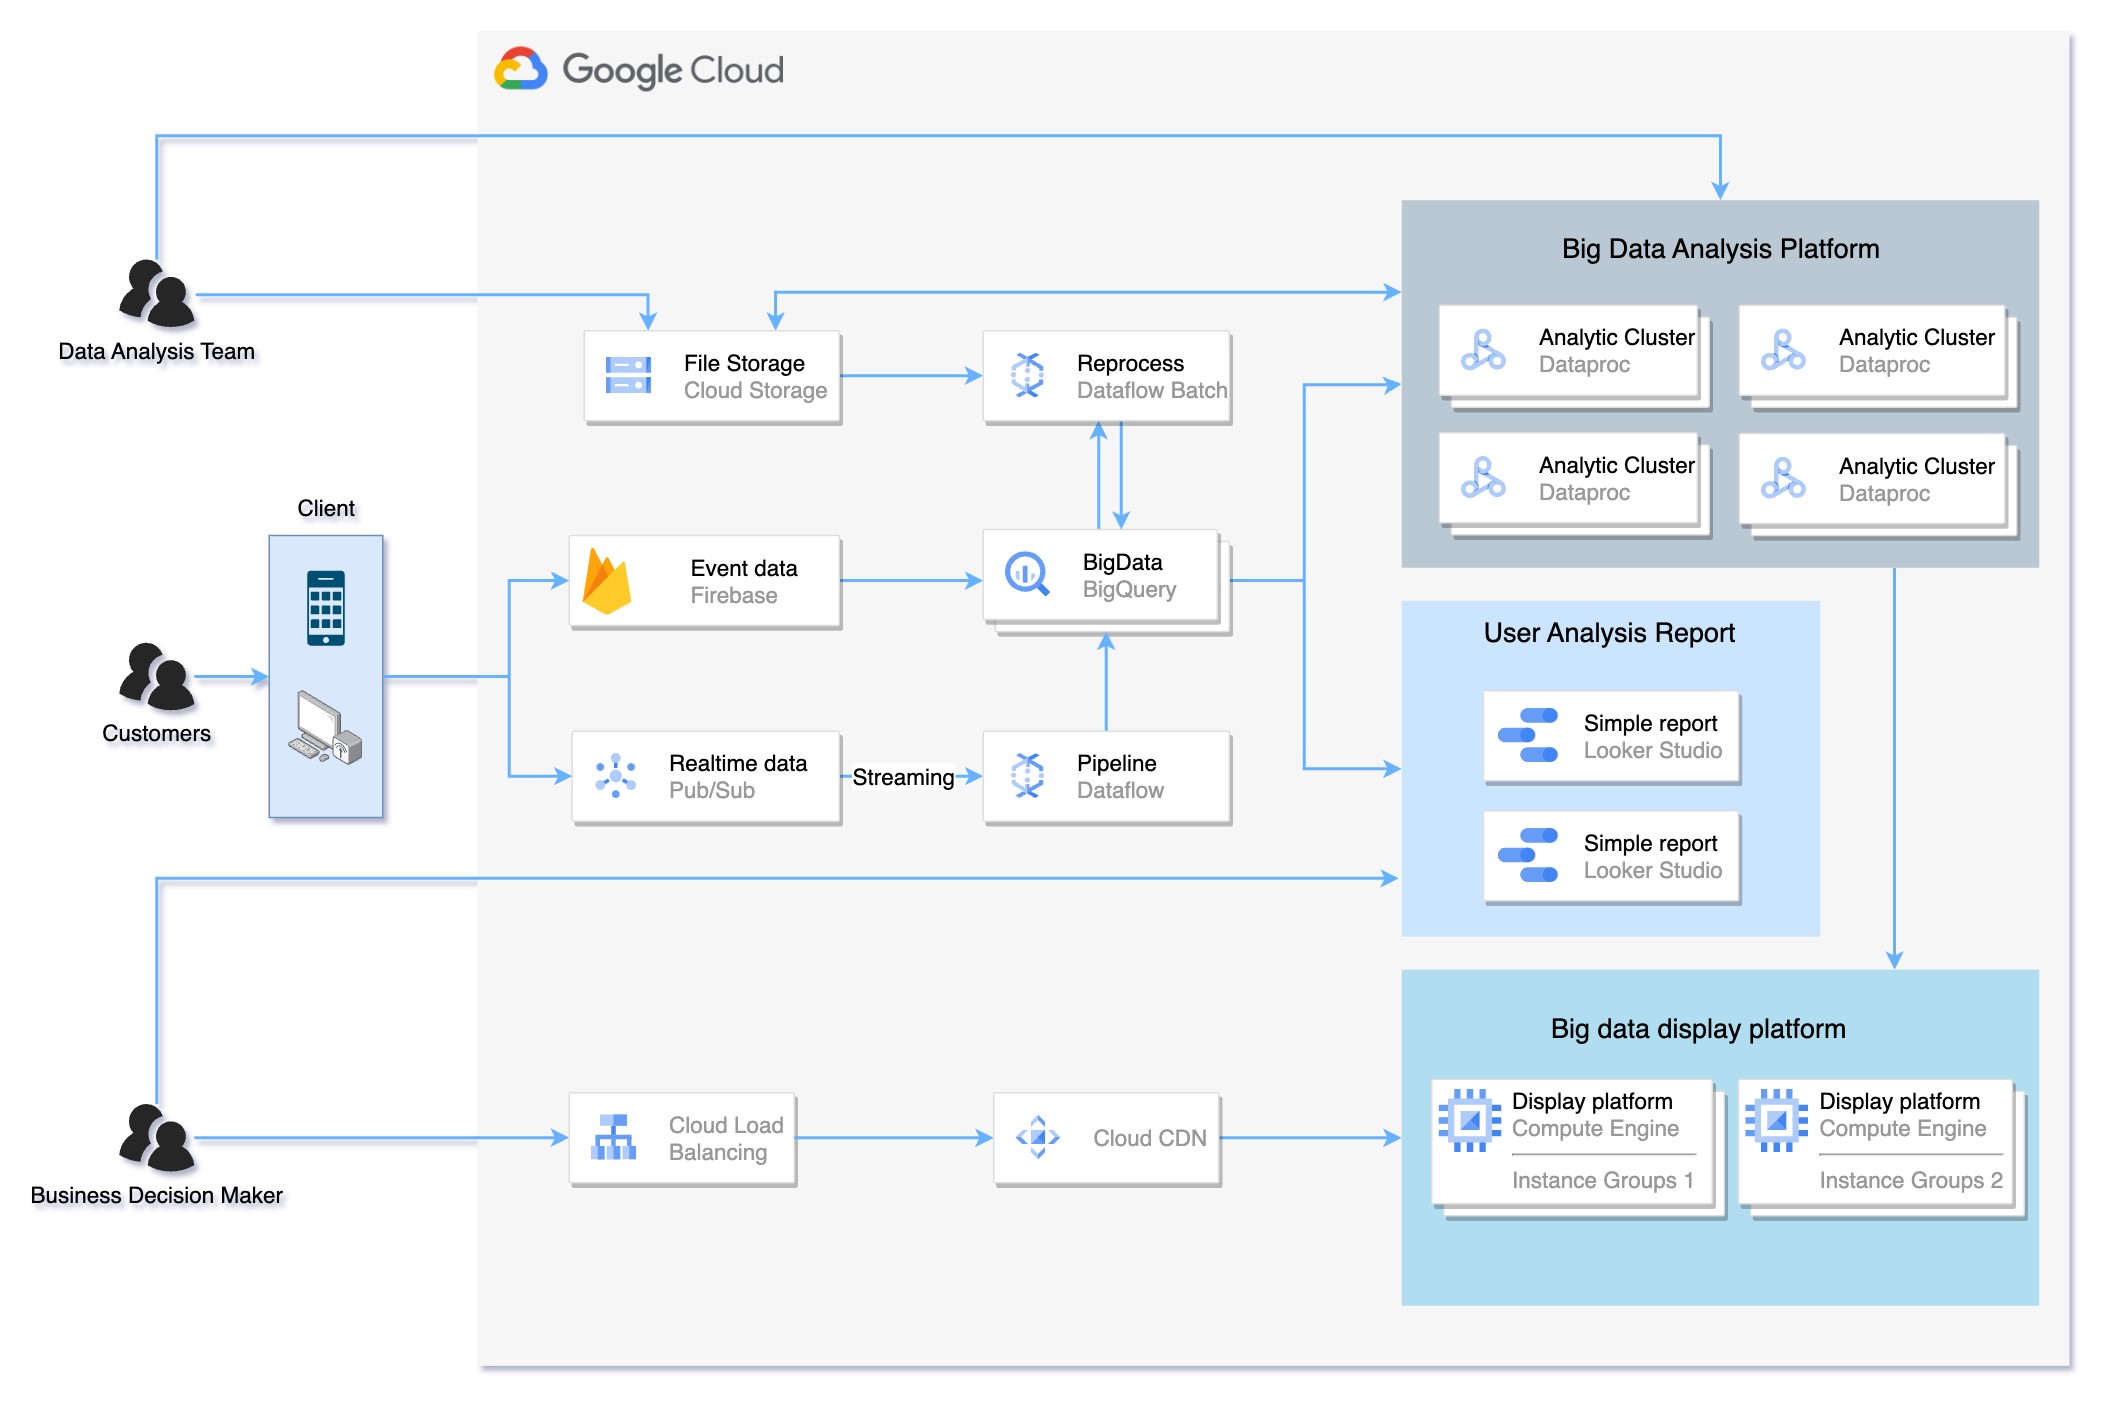Select the 'User Analysis Report' title
This screenshot has height=1404, width=2108.
[1609, 633]
